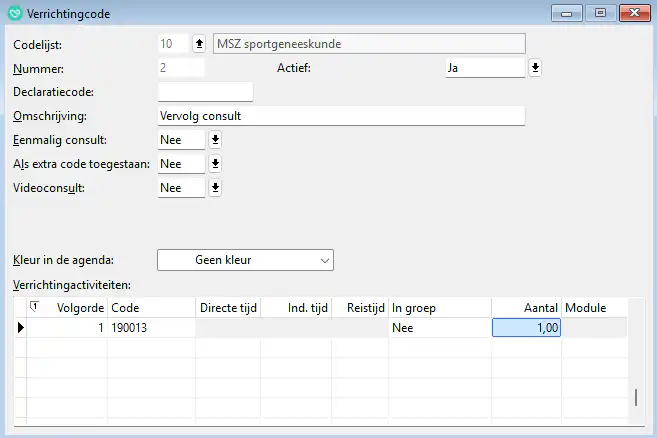Sort by Volgorde column header
The image size is (657, 438).
click(x=67, y=308)
